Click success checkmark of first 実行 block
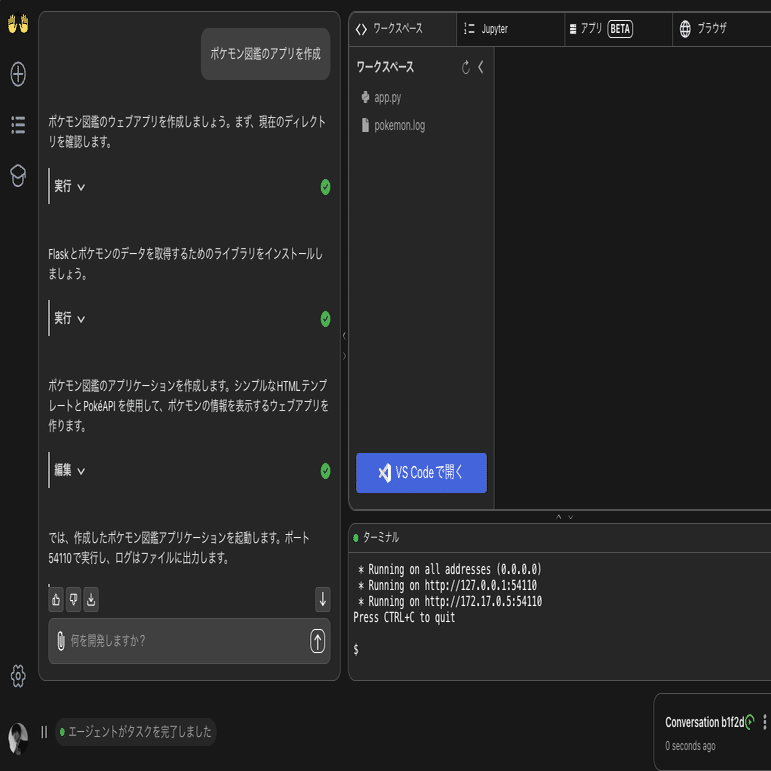This screenshot has height=771, width=771. 326,187
